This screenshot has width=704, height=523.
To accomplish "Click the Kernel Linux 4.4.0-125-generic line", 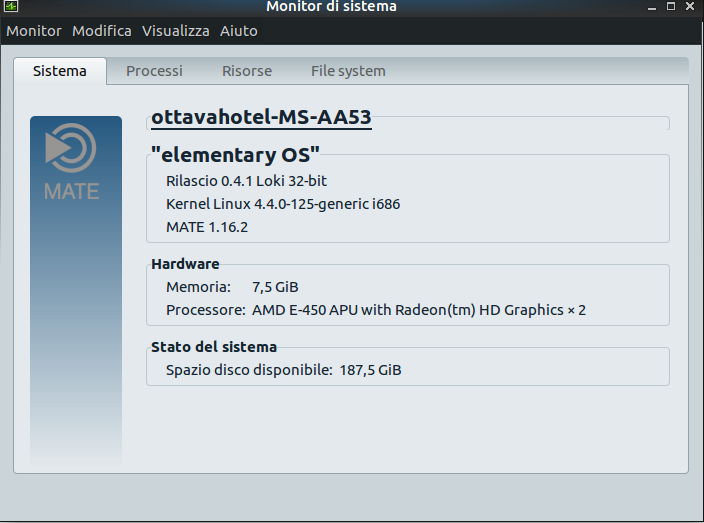I will 283,204.
